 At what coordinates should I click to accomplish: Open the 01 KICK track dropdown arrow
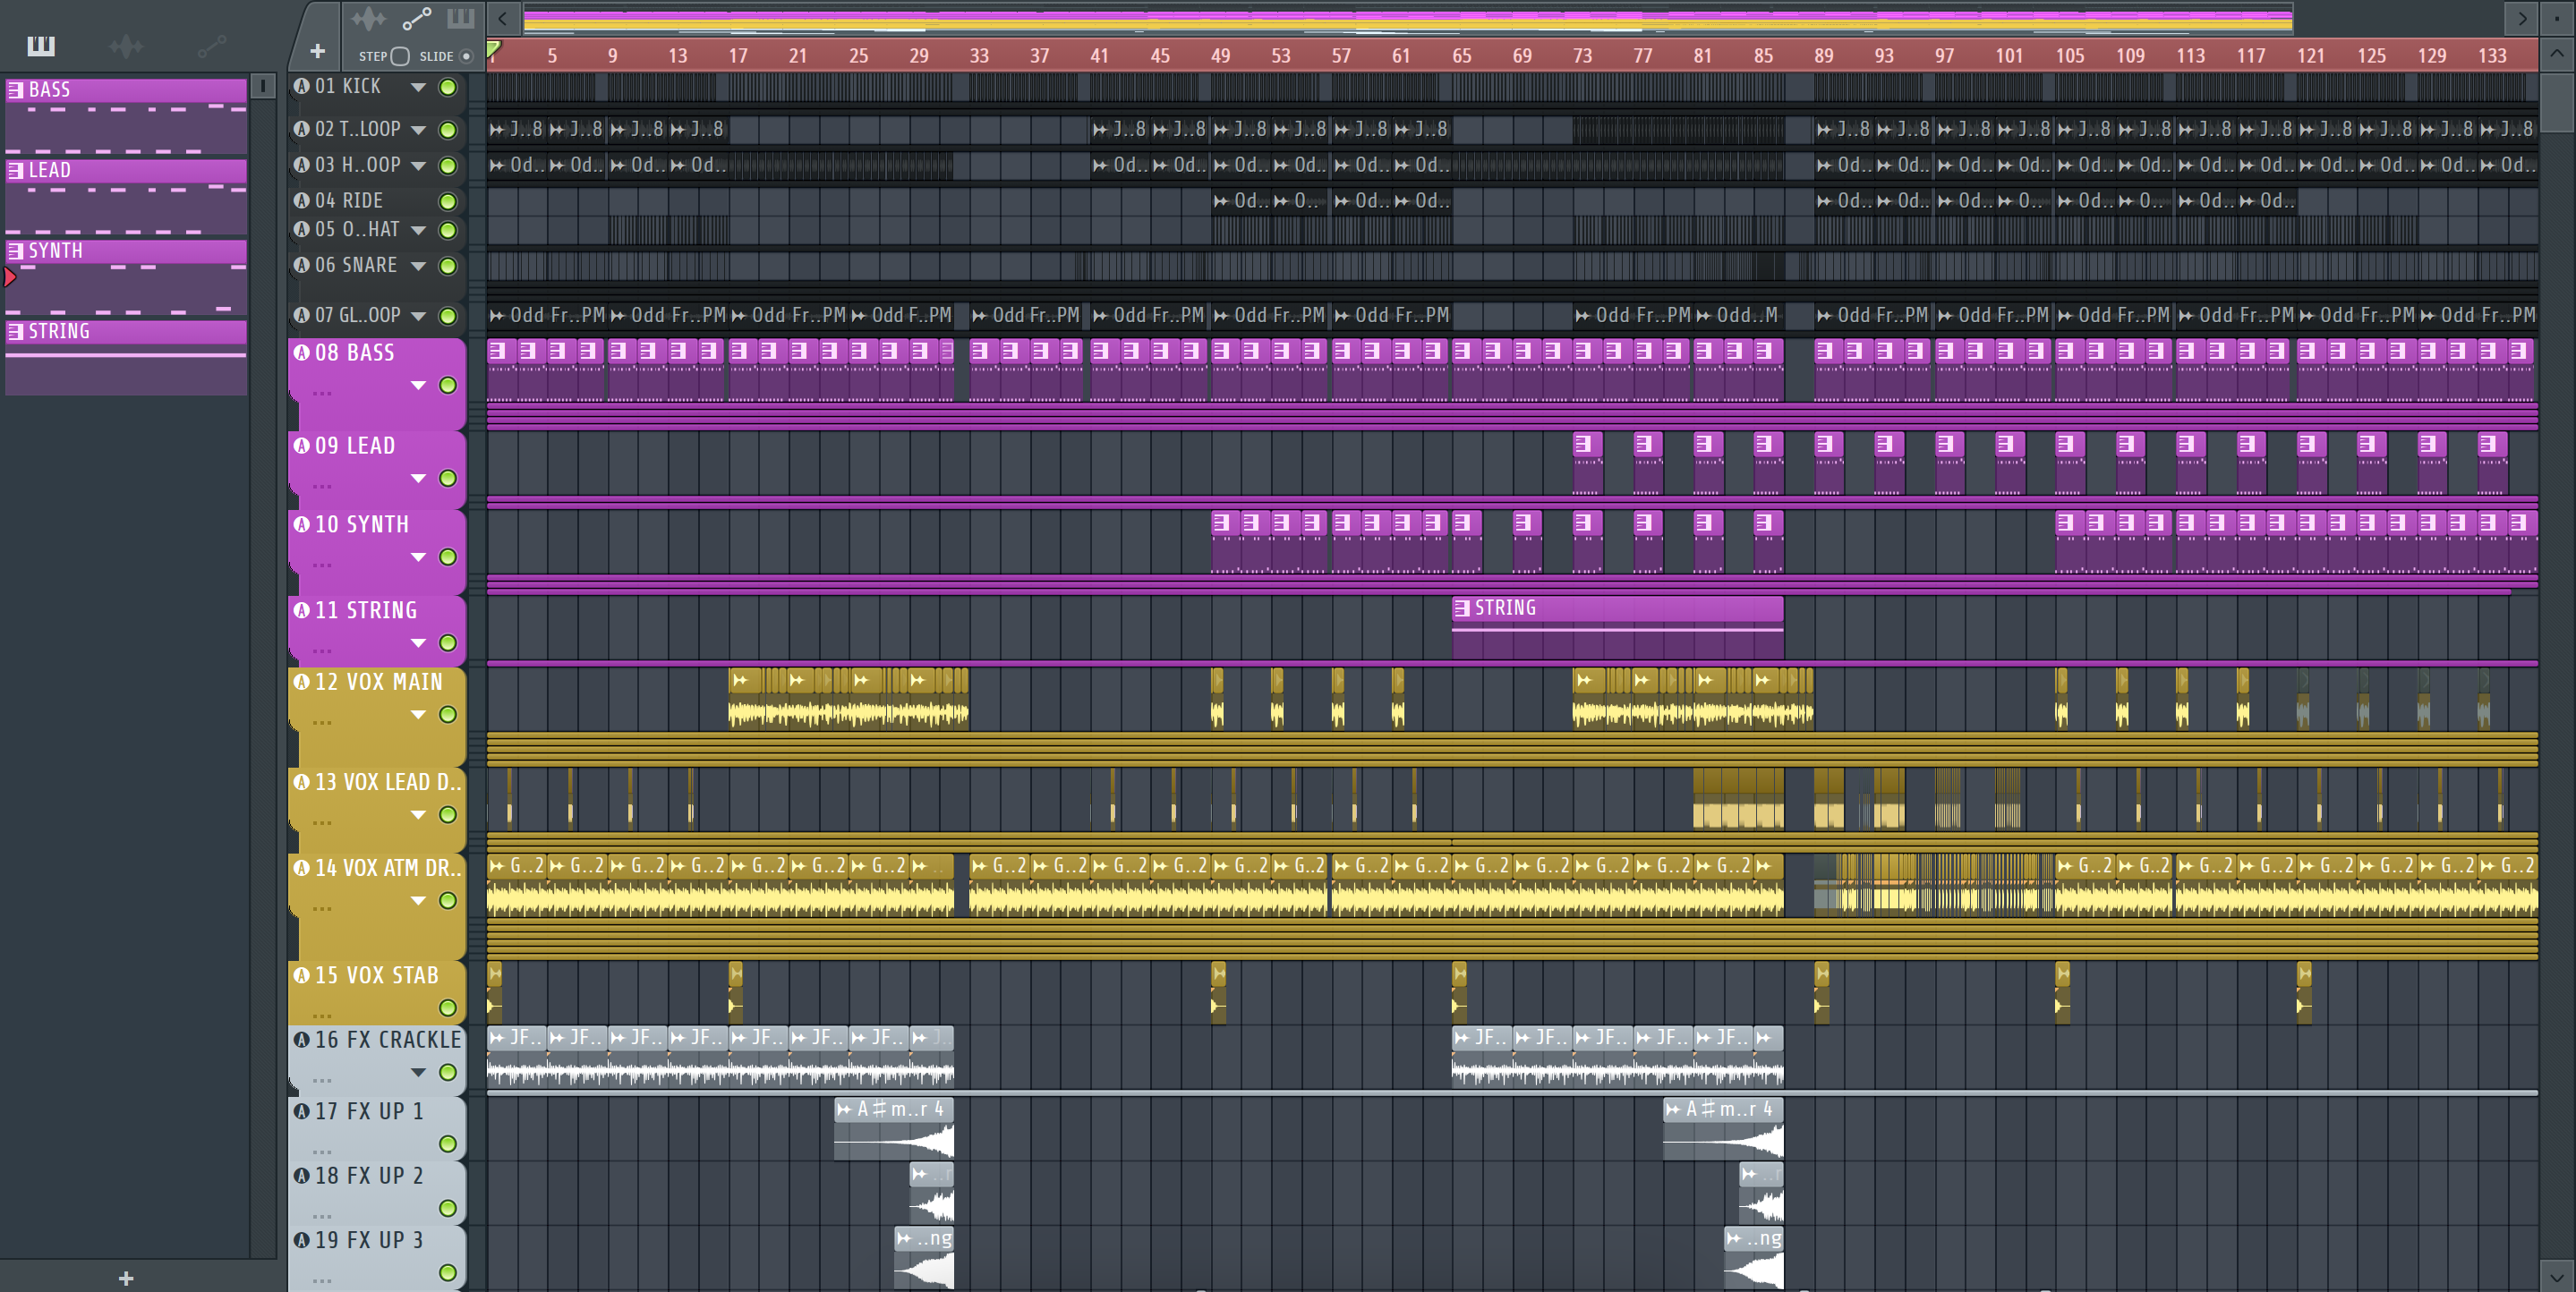(418, 87)
